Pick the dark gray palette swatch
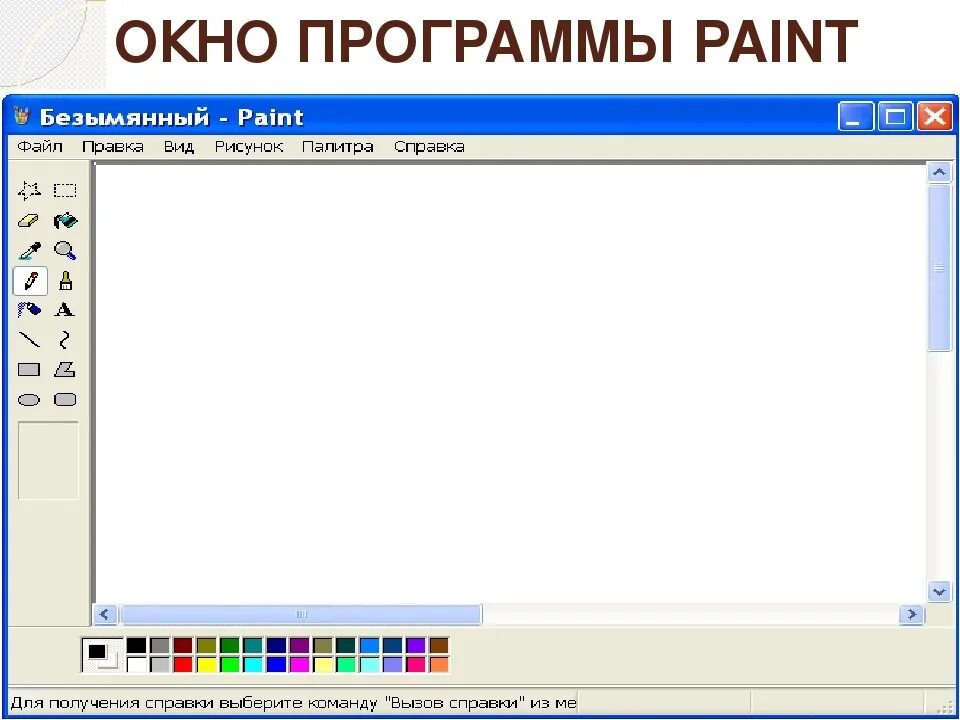Screen dimensions: 960x720 click(x=160, y=645)
